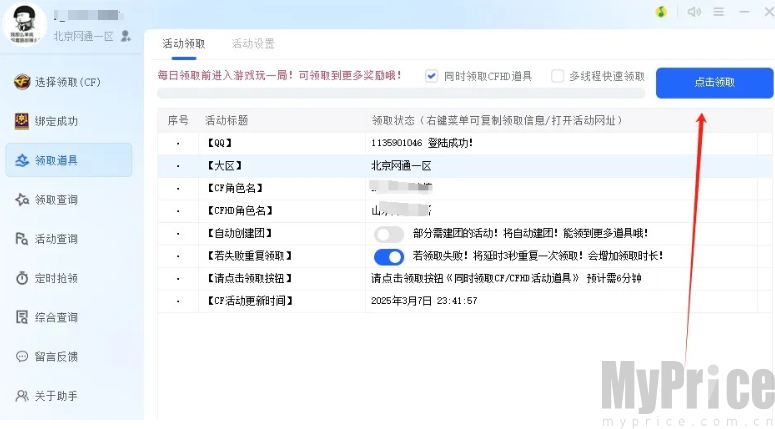Select the 【CF角色名】 row title
The width and height of the screenshot is (775, 429).
coord(235,188)
